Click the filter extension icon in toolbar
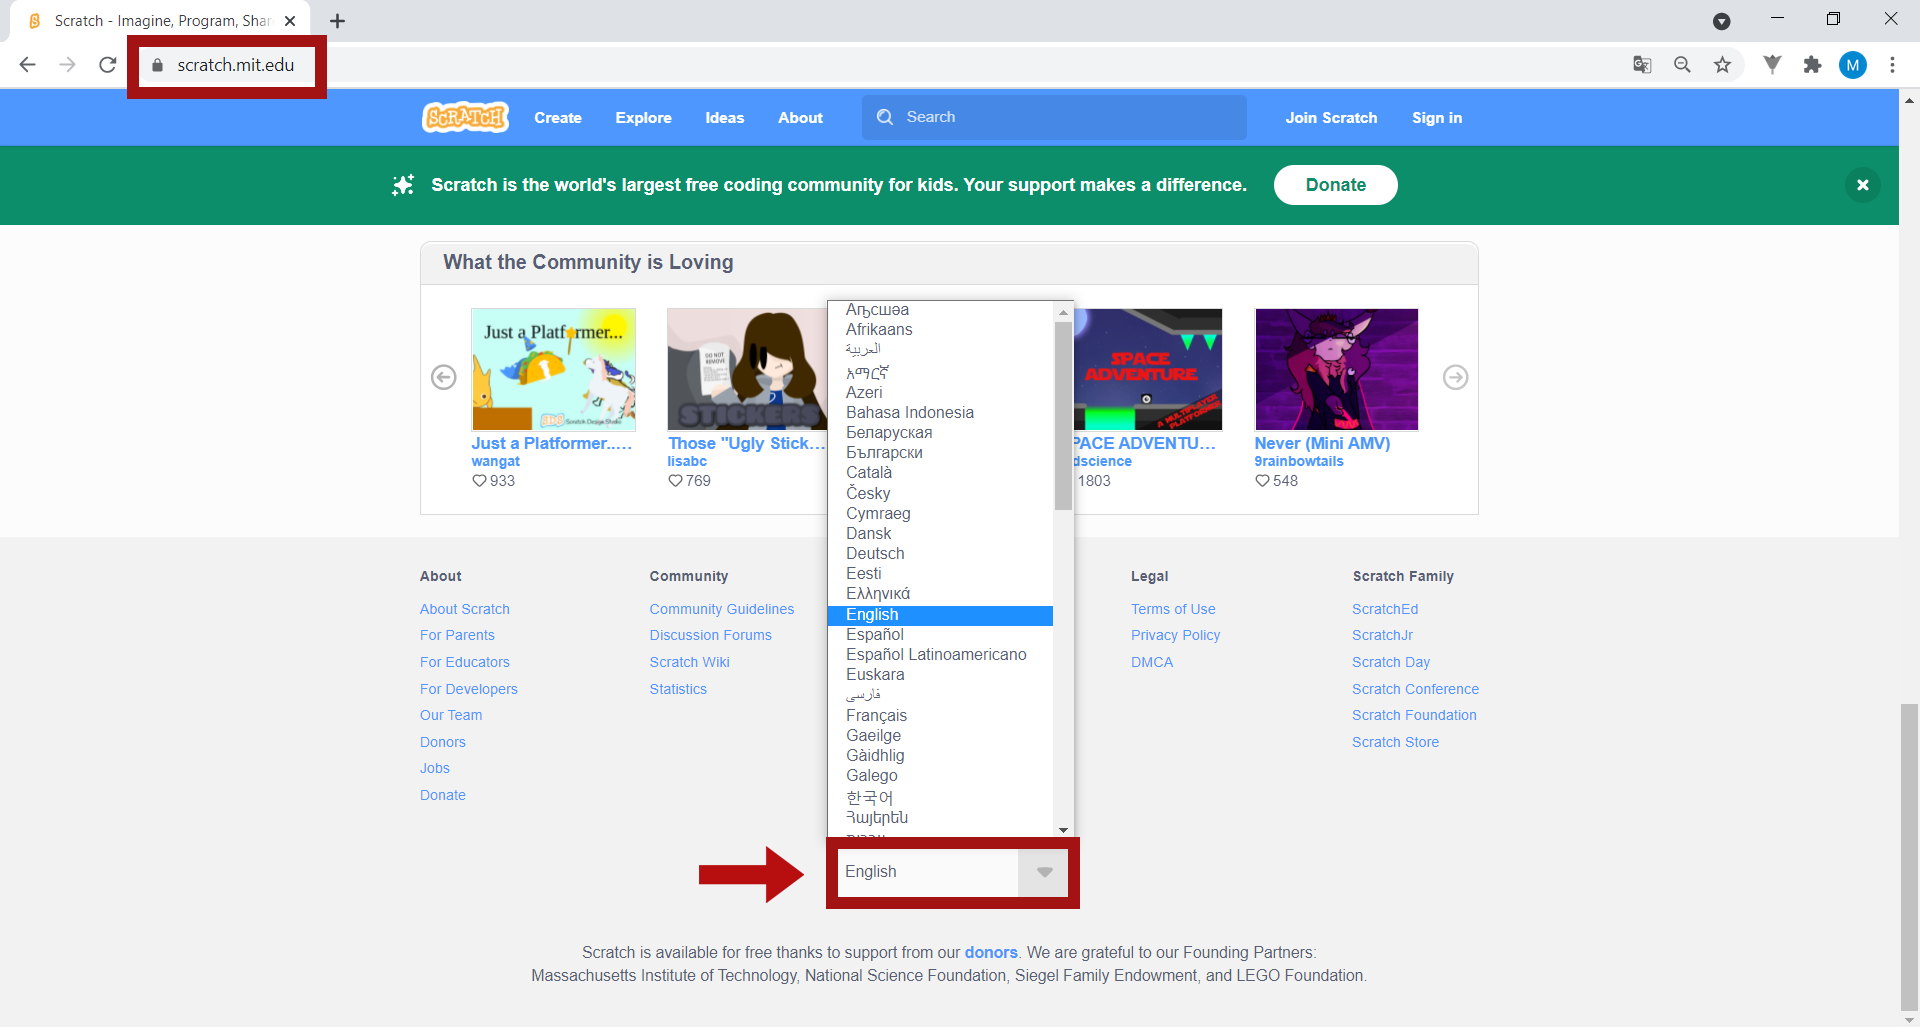 pos(1772,65)
